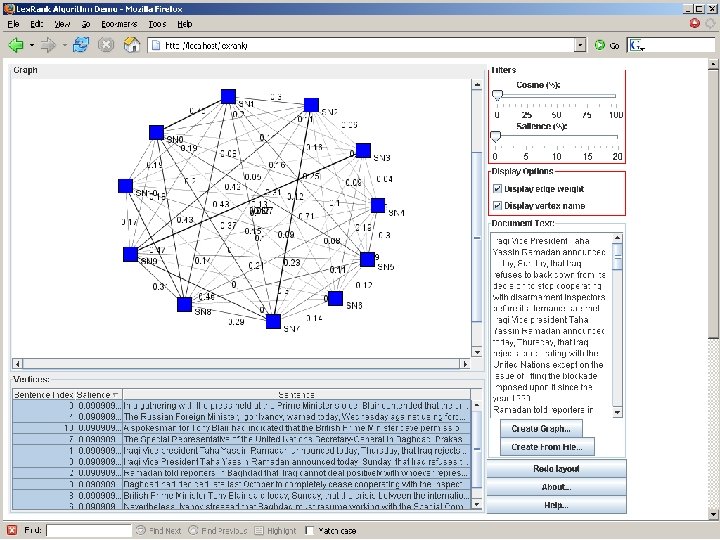Screen dimensions: 720x540
Task: Toggle Display edge weight checkbox
Action: 497,189
